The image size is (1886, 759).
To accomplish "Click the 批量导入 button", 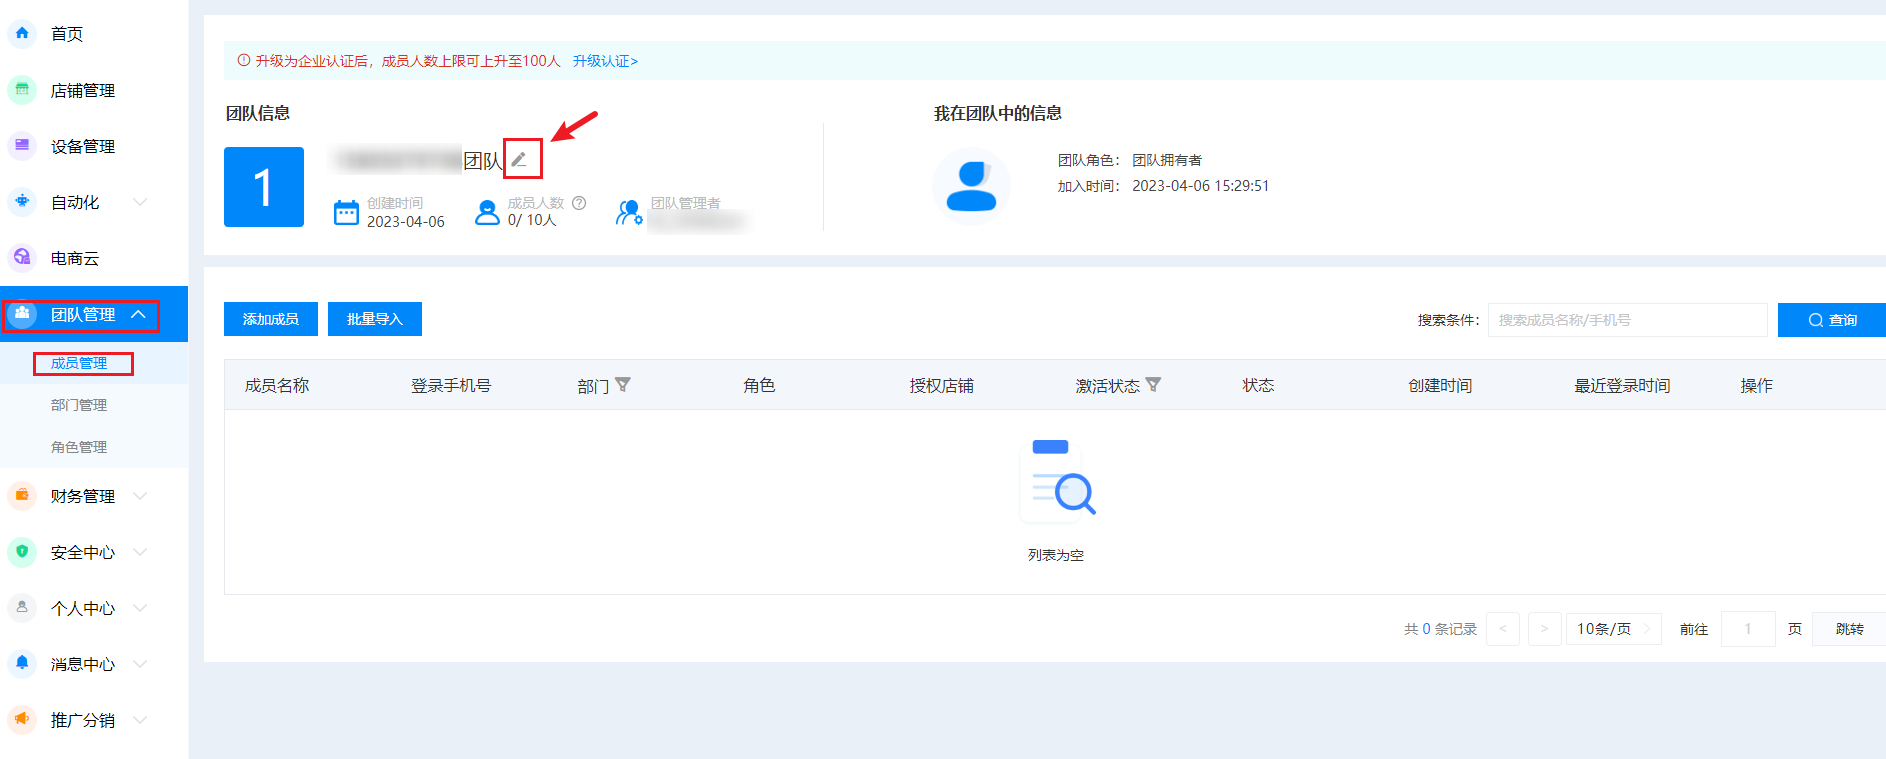I will [x=375, y=319].
